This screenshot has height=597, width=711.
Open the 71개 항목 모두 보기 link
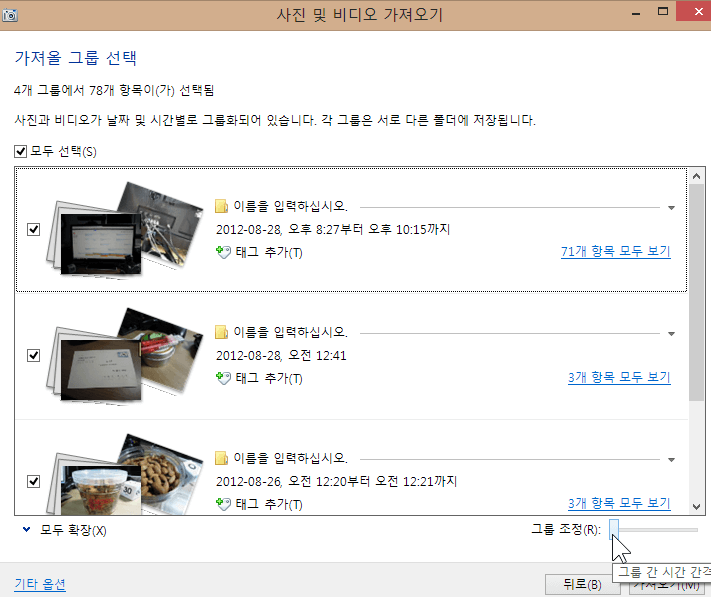[x=616, y=252]
